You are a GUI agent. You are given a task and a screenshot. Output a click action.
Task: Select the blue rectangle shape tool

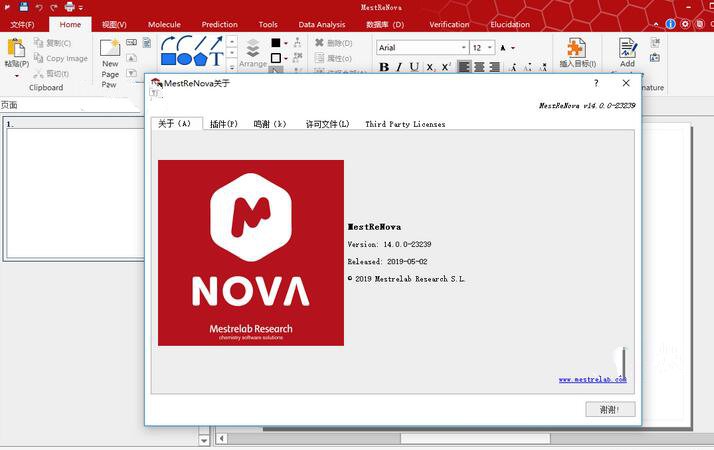point(168,59)
